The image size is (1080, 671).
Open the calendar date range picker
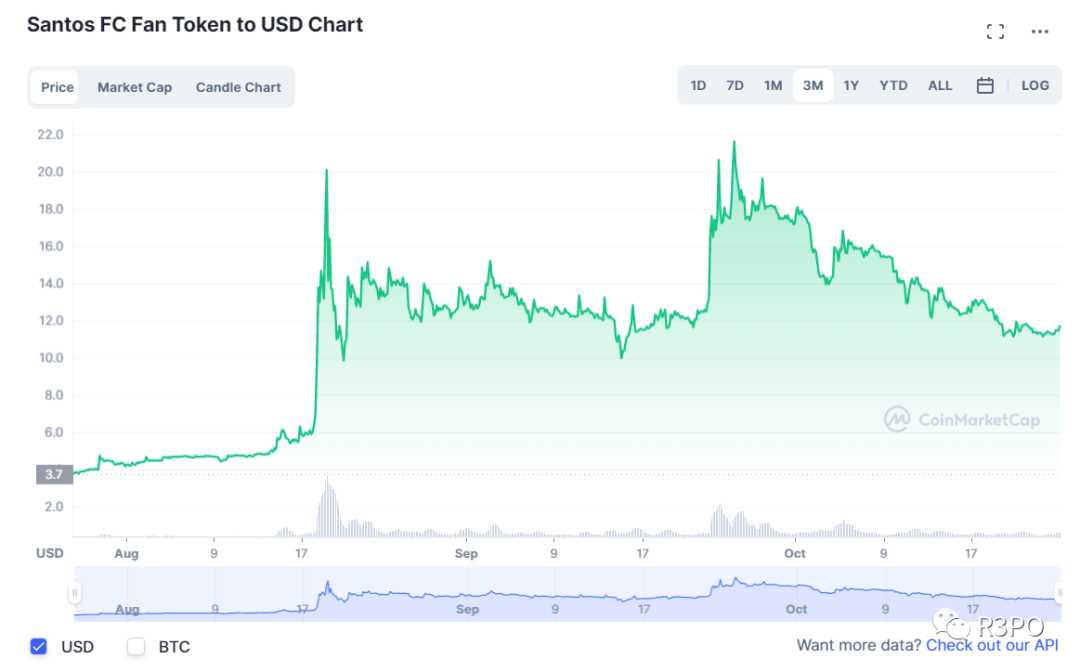click(x=985, y=86)
